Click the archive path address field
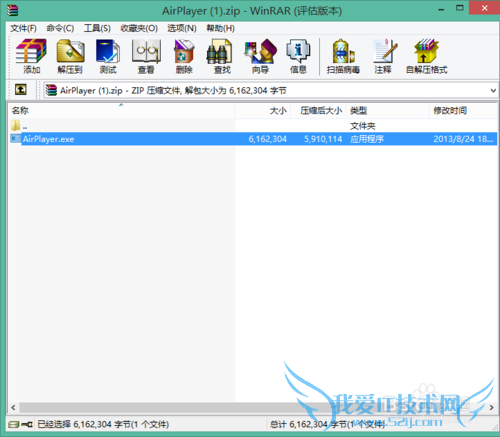500x437 pixels. tap(270, 90)
